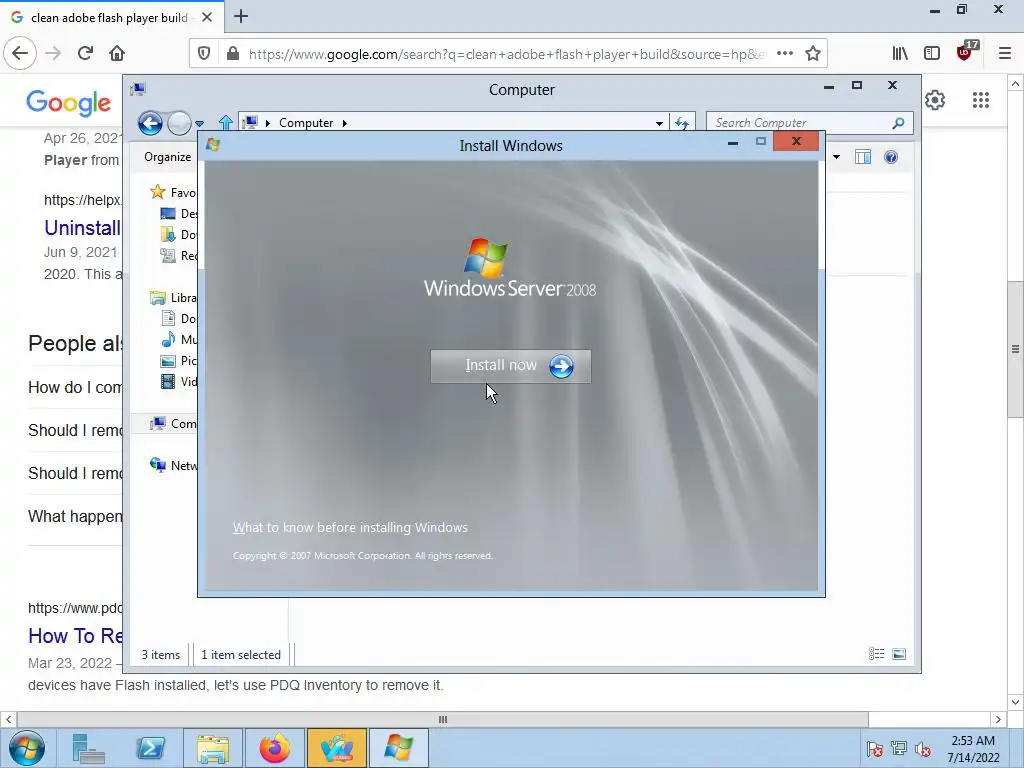Open the Organize menu
The height and width of the screenshot is (768, 1024).
click(167, 157)
